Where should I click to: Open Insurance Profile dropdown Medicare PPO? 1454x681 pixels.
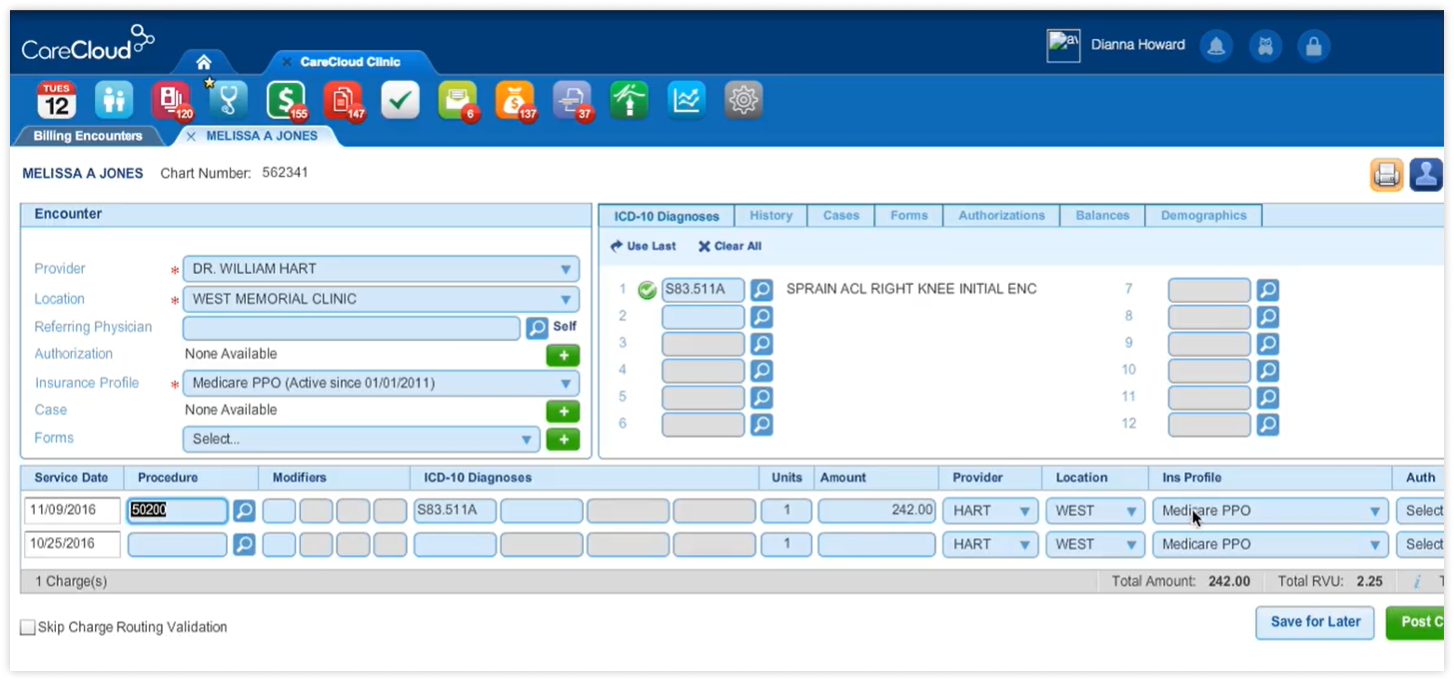click(381, 383)
